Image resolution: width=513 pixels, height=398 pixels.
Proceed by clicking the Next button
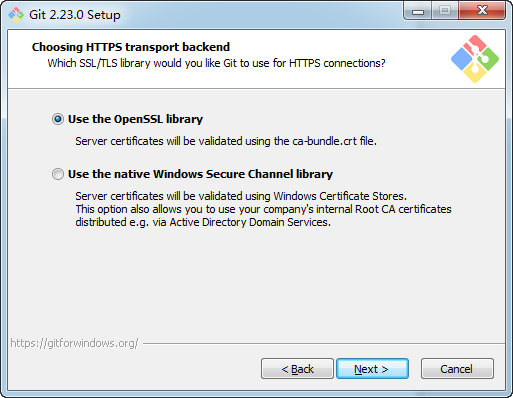pos(372,369)
